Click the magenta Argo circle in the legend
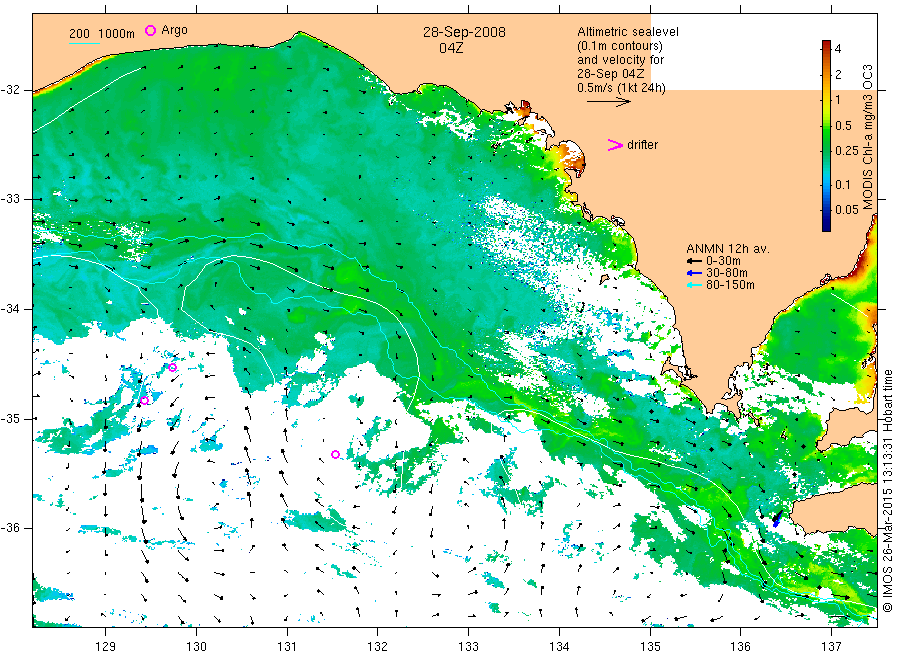Screen dimensions: 900x660 (150, 30)
